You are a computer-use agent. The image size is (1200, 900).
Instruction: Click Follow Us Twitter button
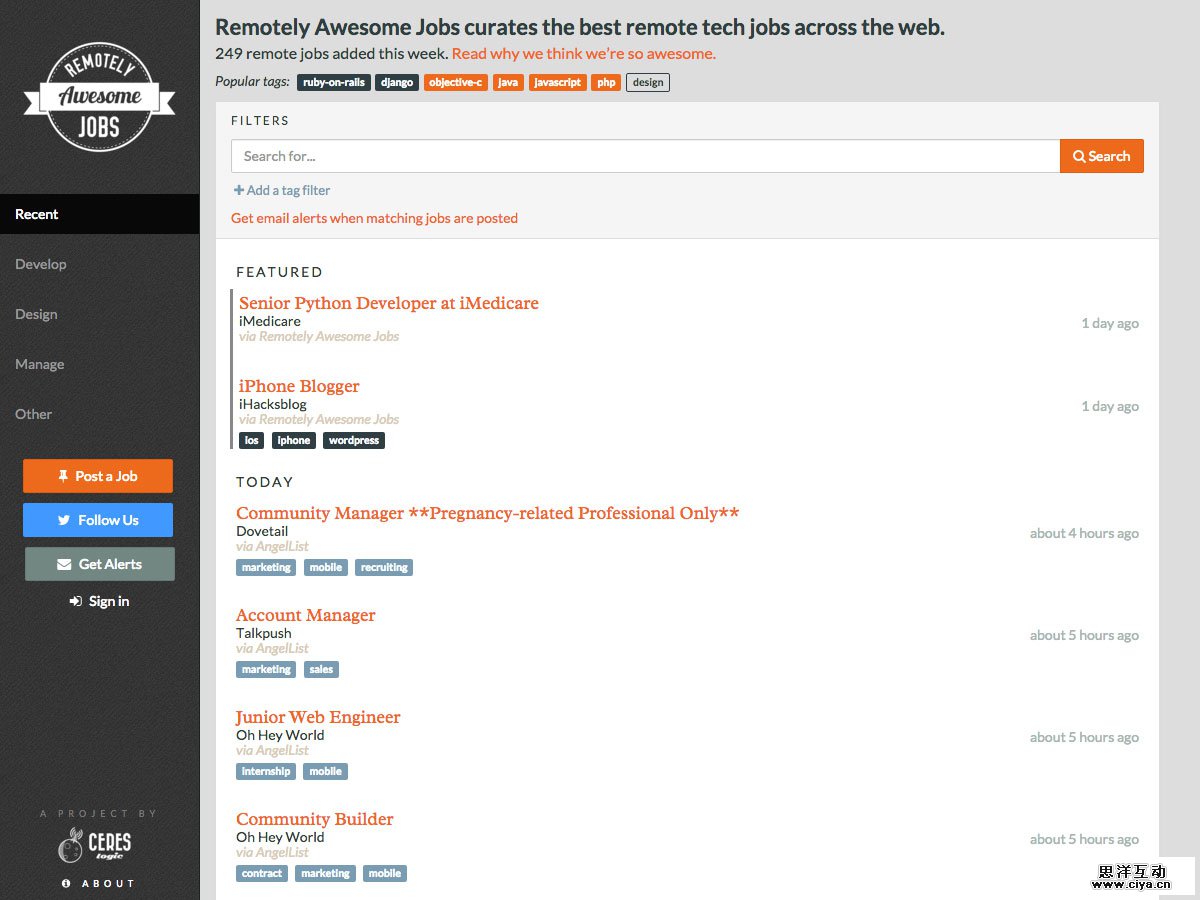coord(98,520)
